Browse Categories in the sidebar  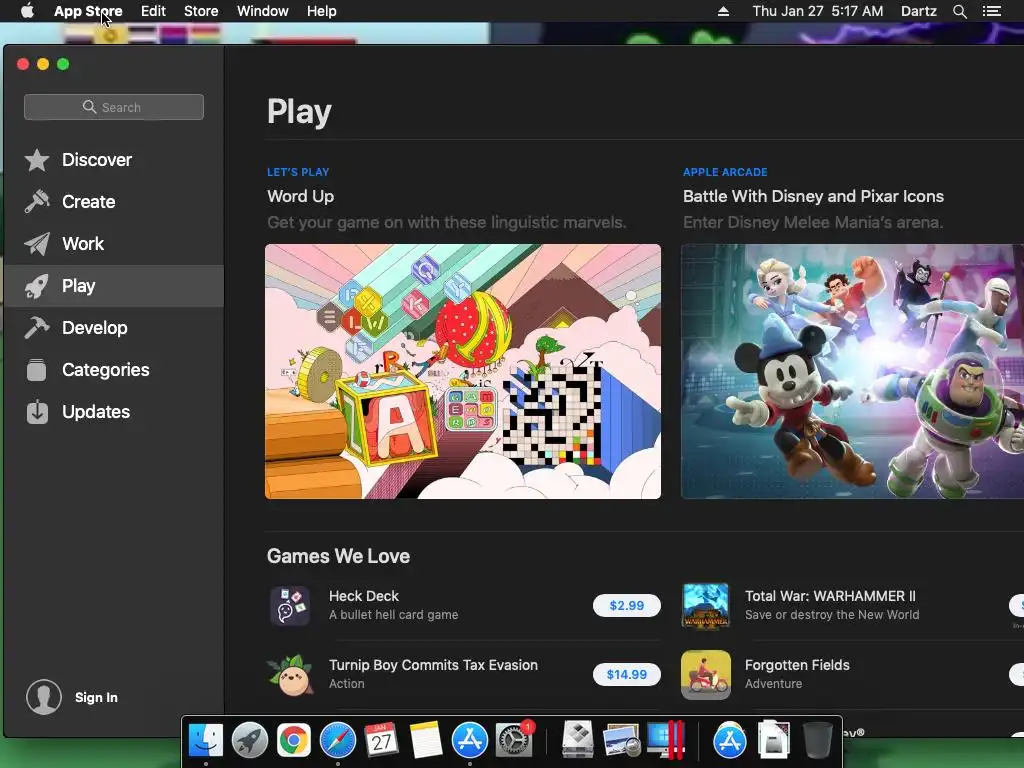pyautogui.click(x=114, y=370)
